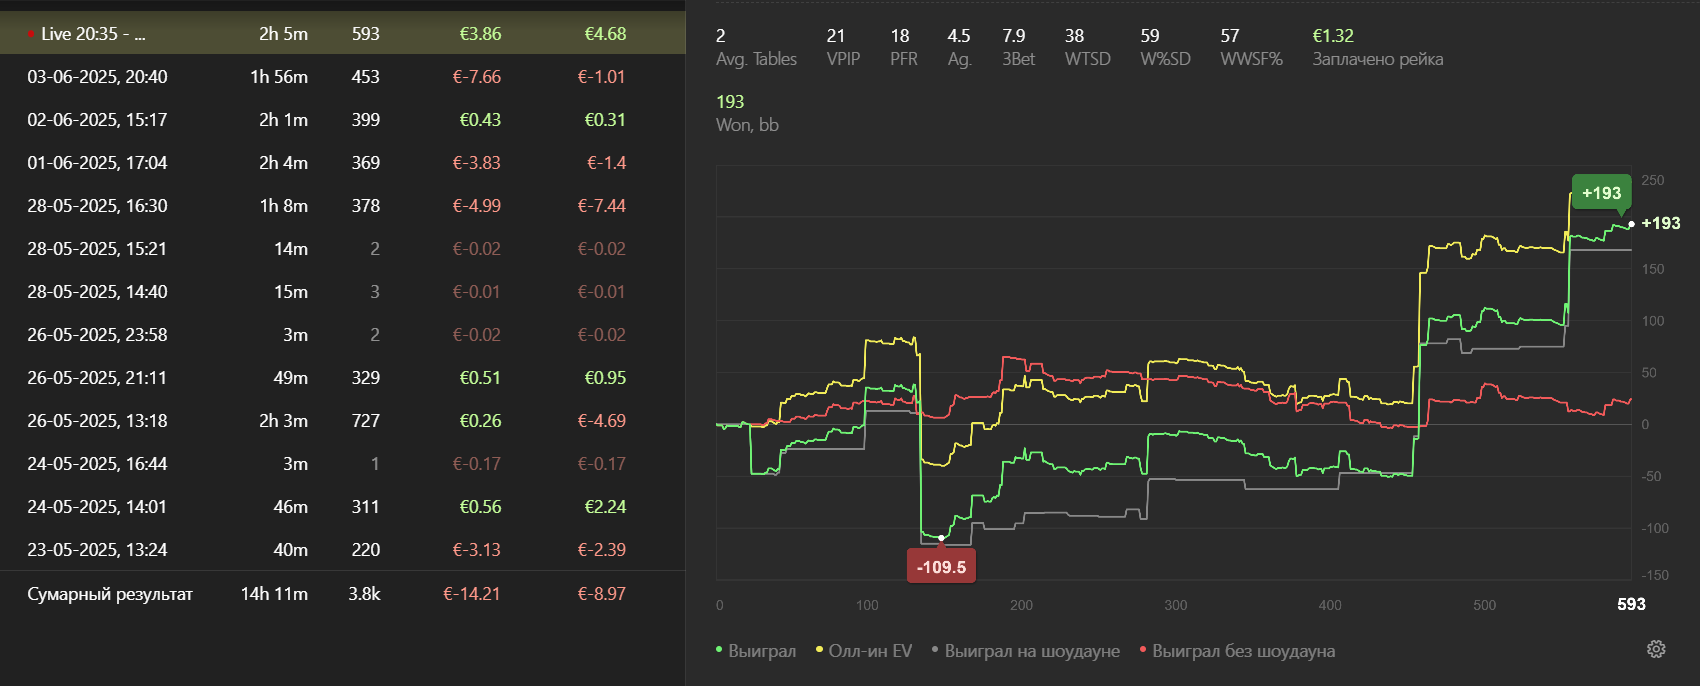Click the 727 hands count
This screenshot has height=686, width=1700.
[x=365, y=420]
